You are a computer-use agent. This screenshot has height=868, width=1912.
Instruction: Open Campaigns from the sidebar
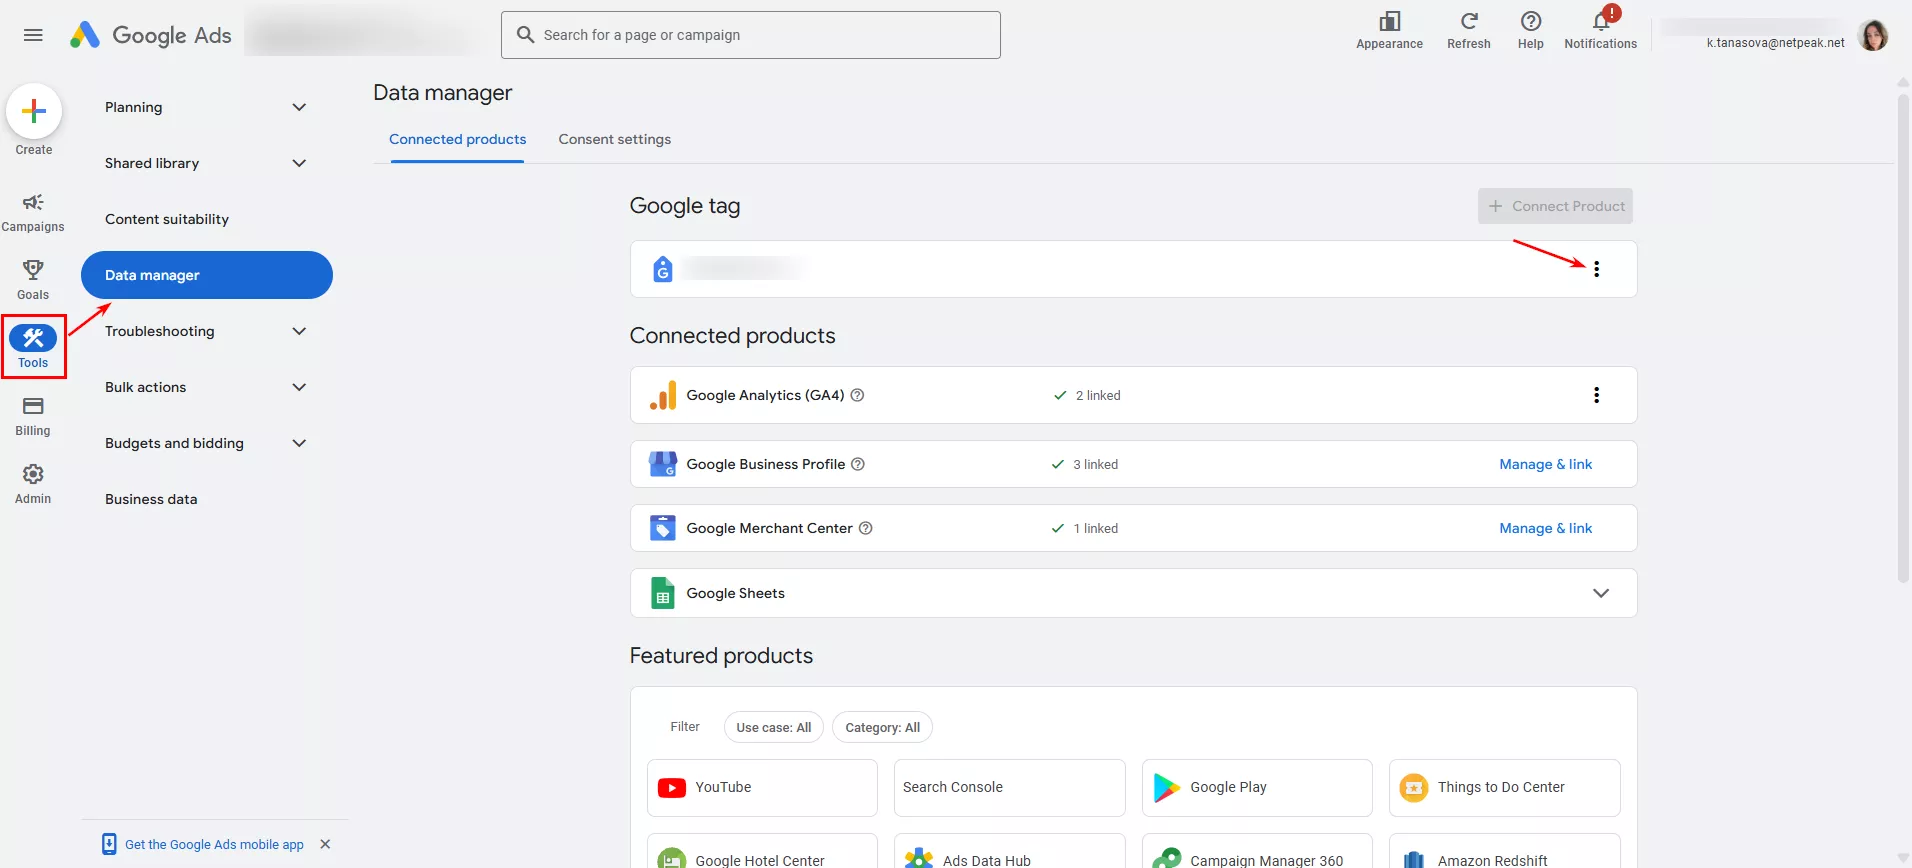pyautogui.click(x=33, y=213)
